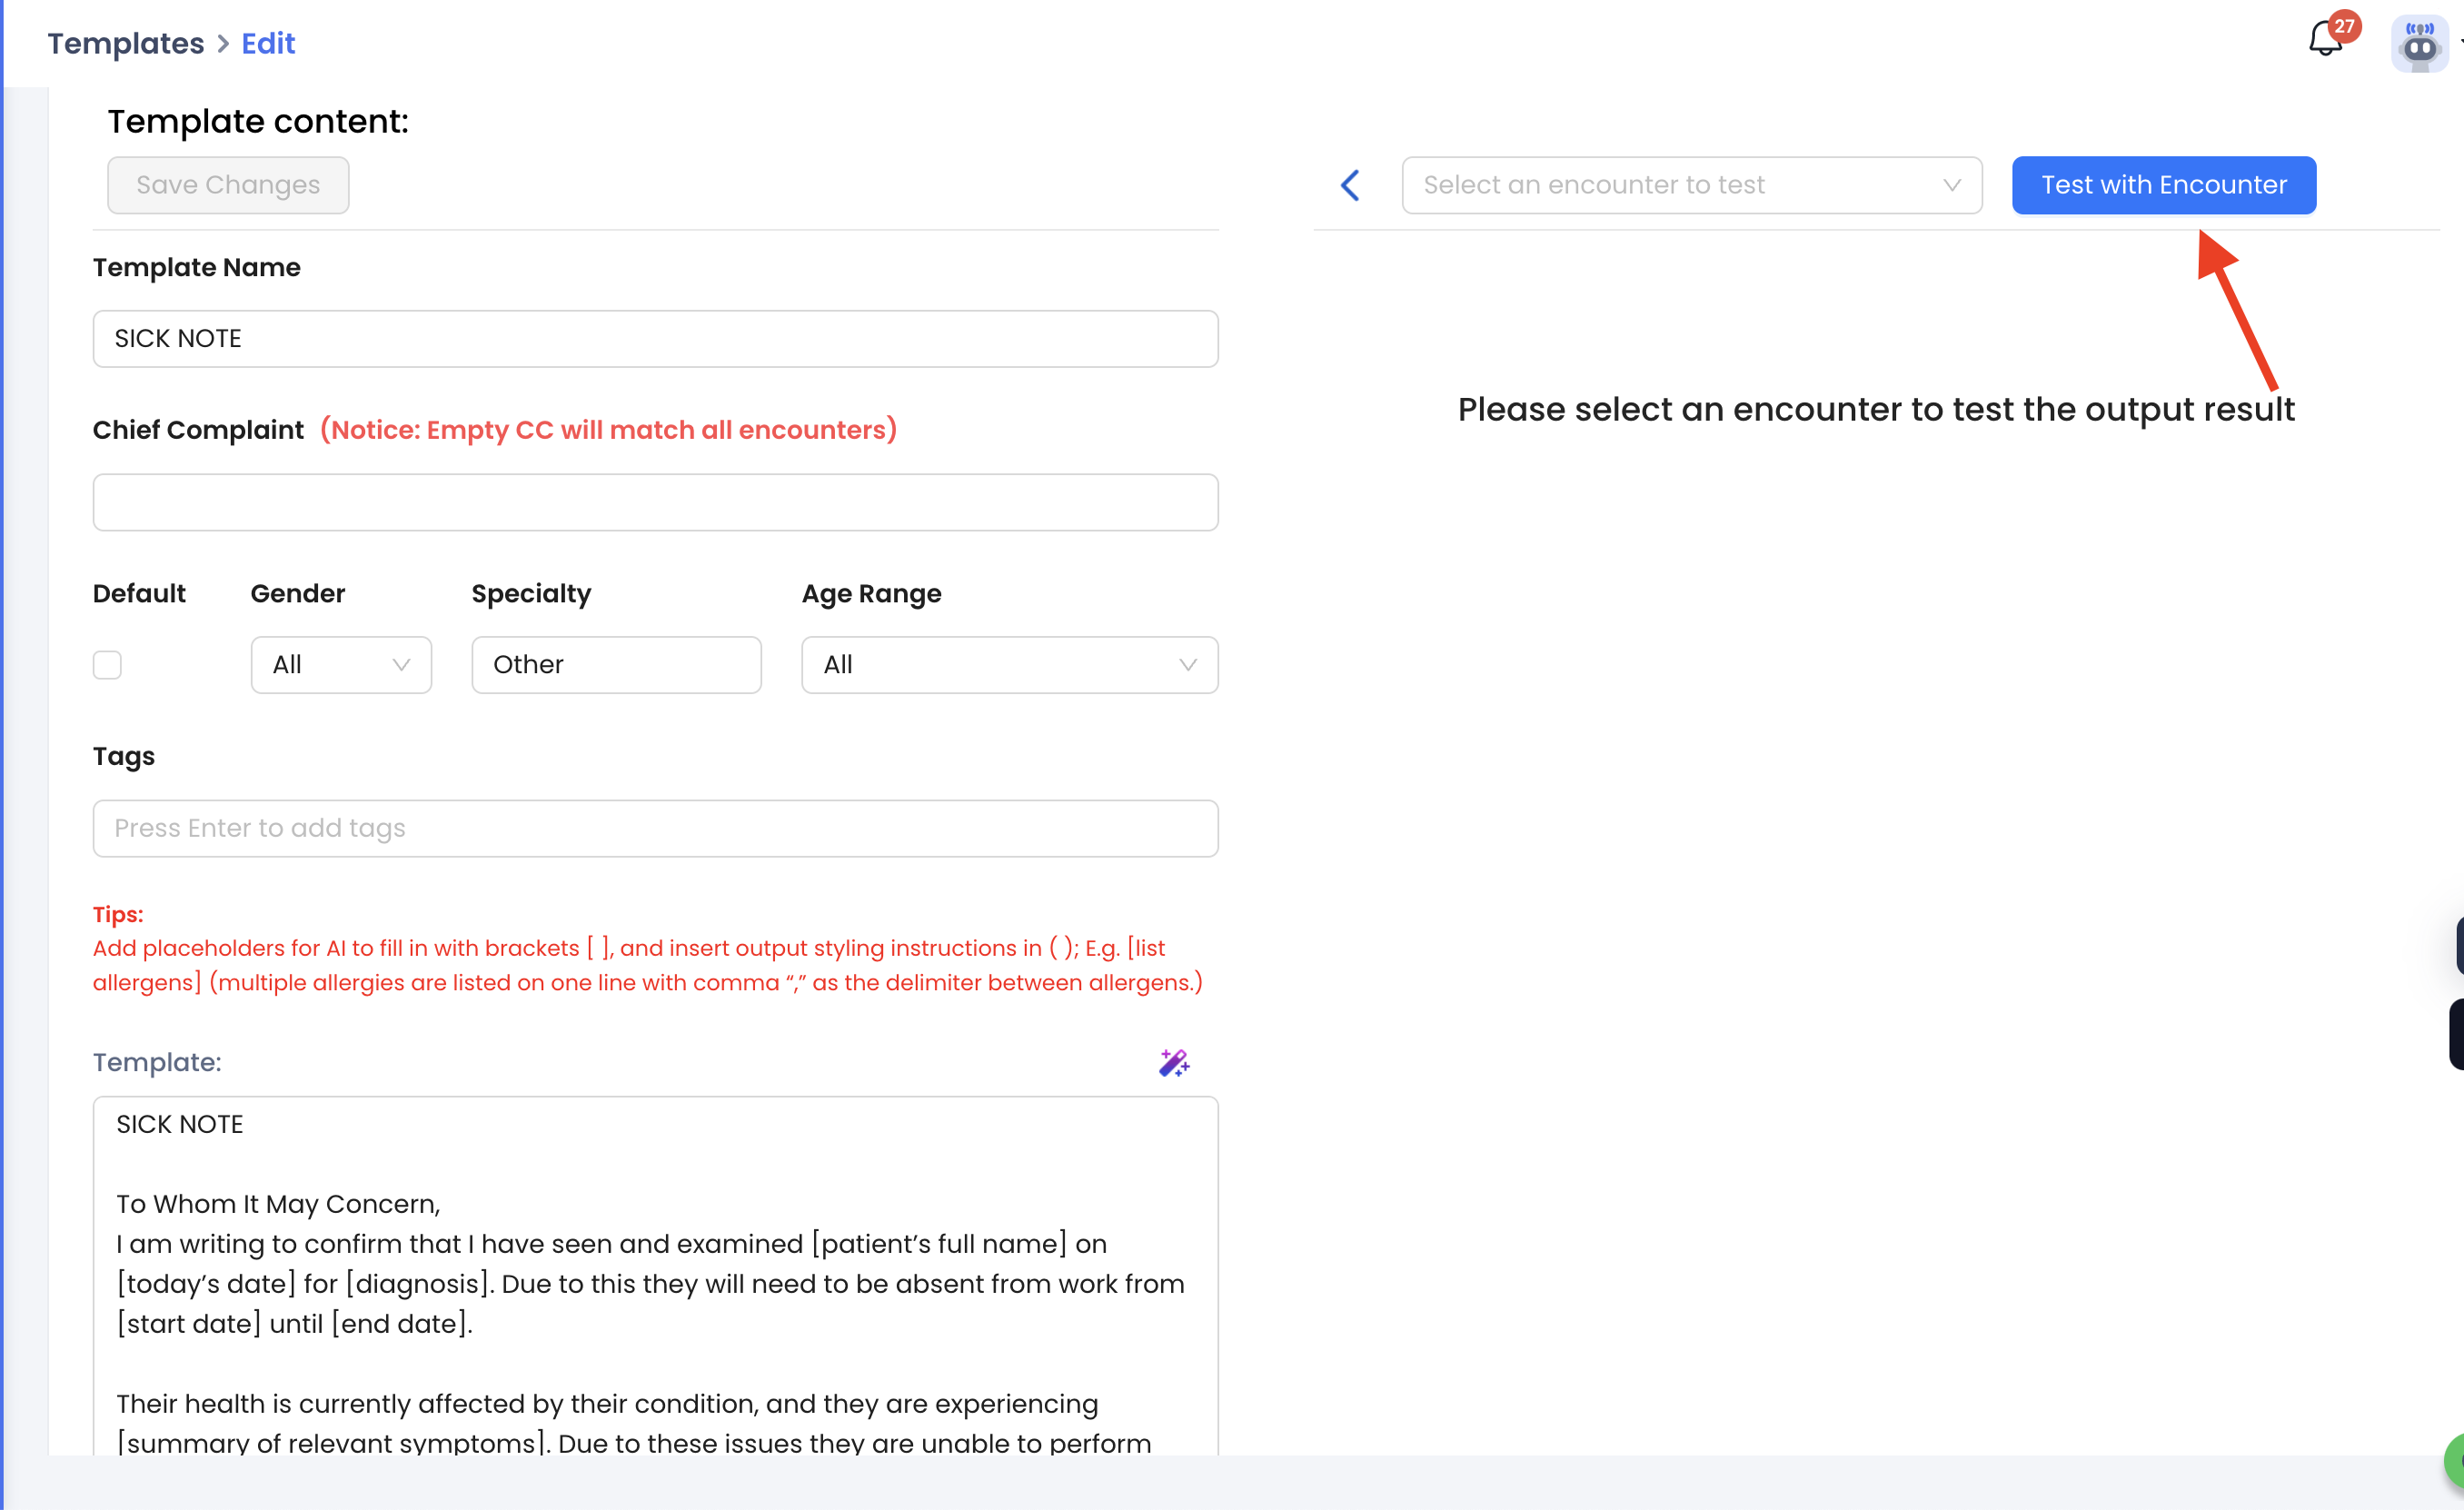
Task: Go to Templates breadcrumb
Action: [126, 44]
